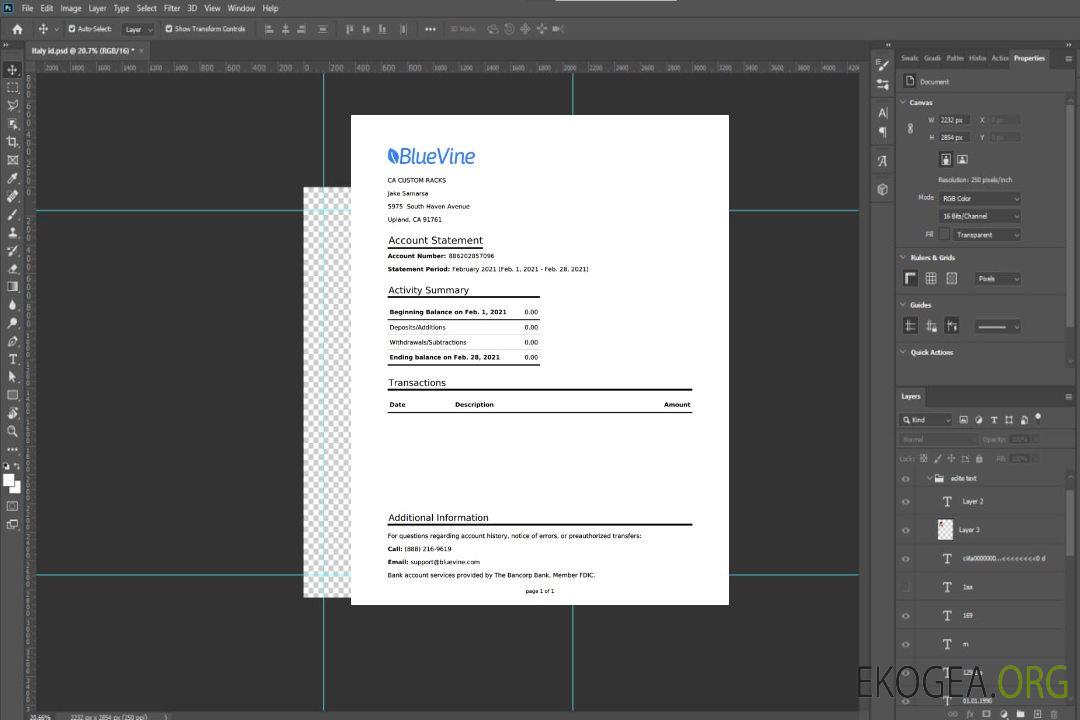Select the Path Selection tool

[12, 377]
